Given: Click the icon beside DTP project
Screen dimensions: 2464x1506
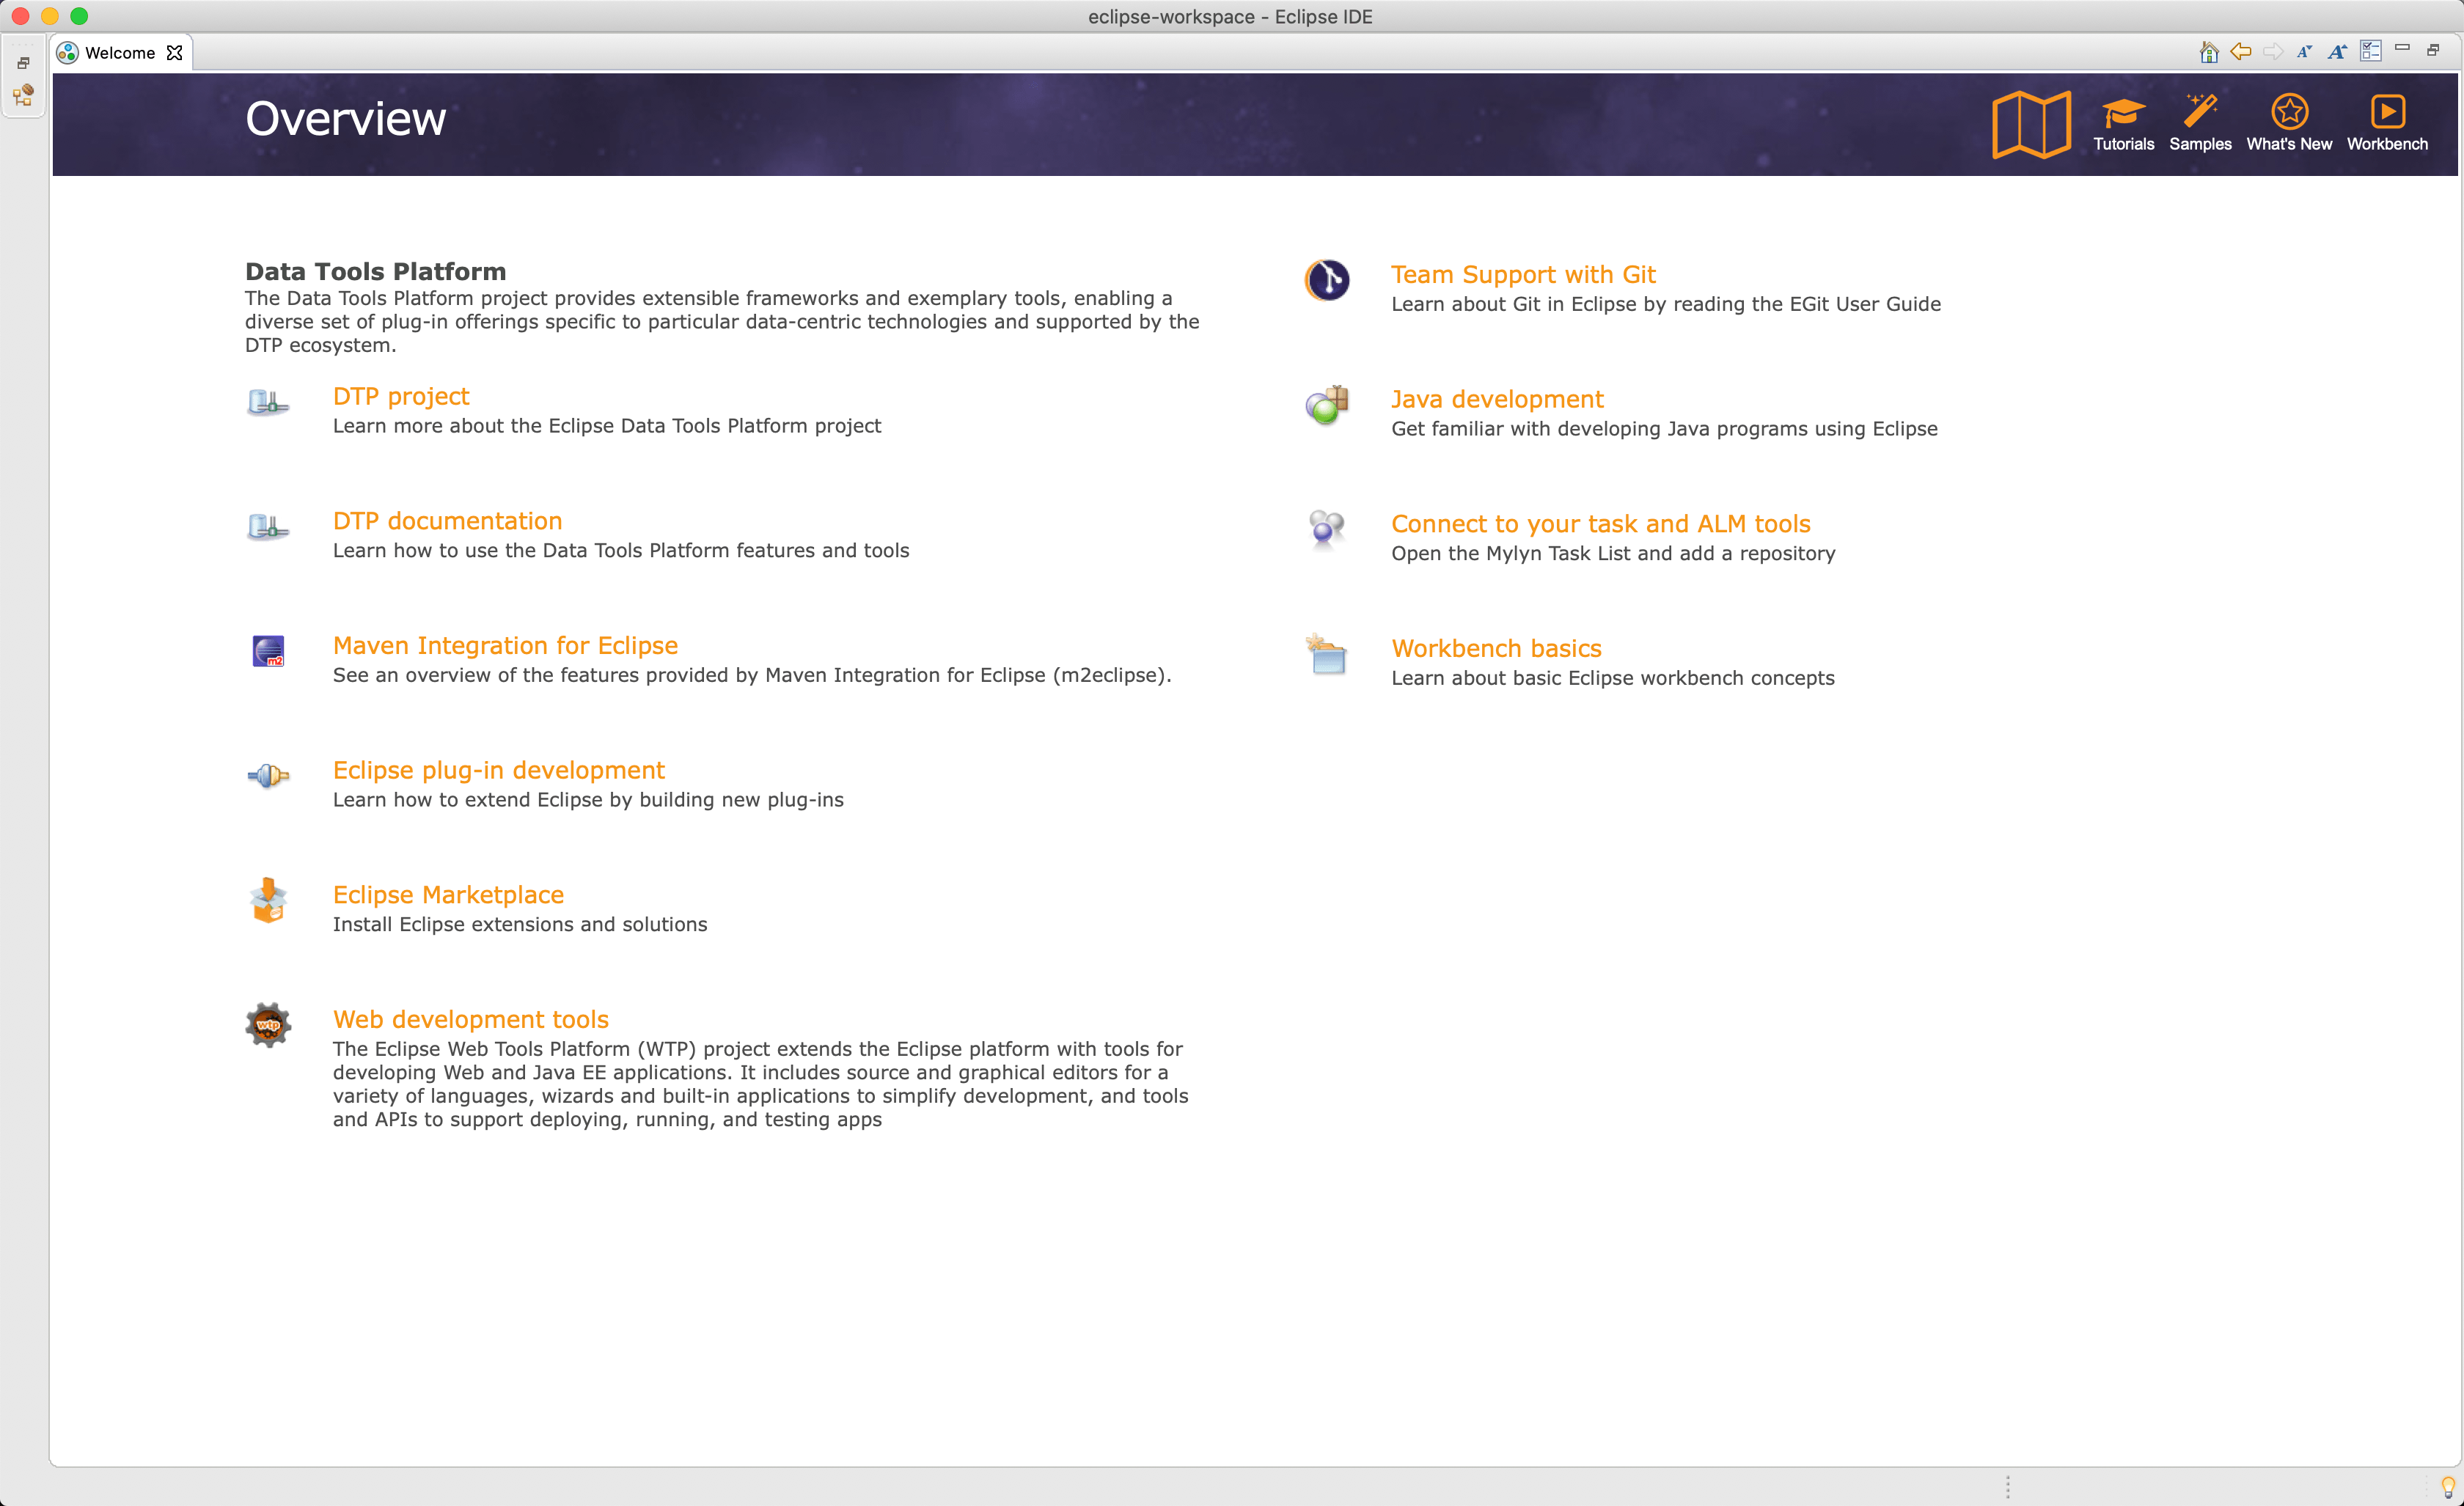Looking at the screenshot, I should coord(268,402).
